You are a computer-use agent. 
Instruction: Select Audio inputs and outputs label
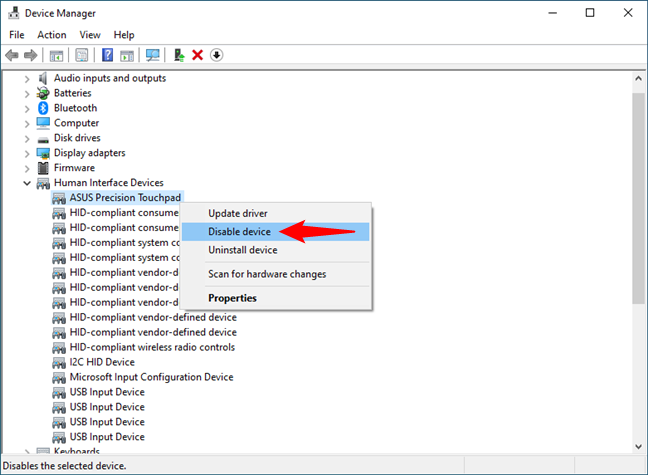[x=110, y=78]
